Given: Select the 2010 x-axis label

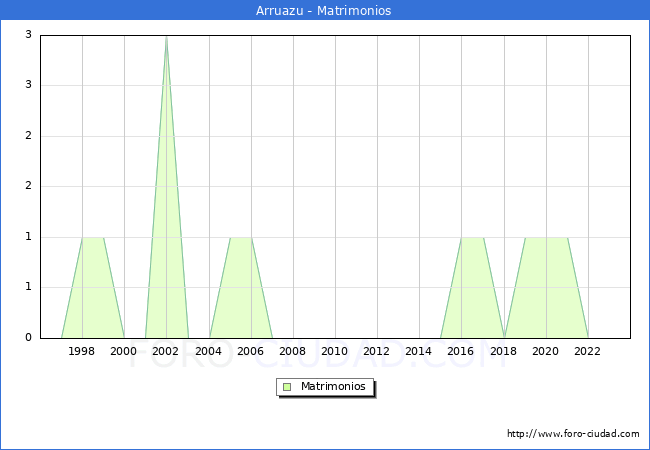Looking at the screenshot, I should click(335, 351).
